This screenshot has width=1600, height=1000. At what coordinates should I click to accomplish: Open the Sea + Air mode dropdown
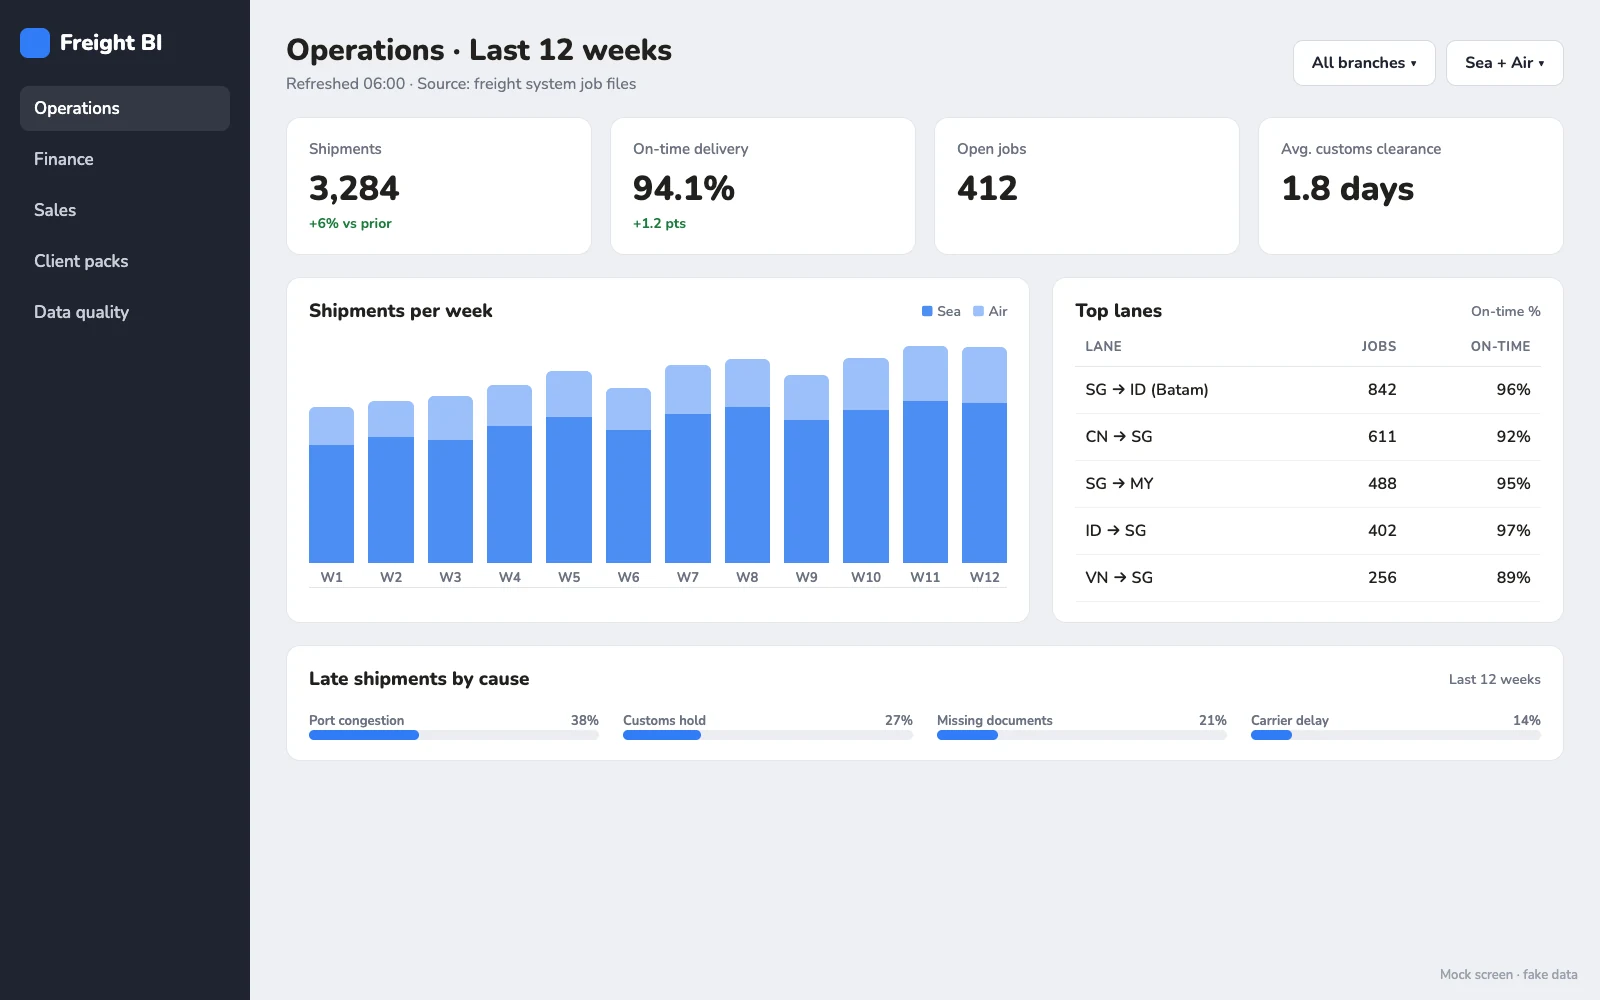tap(1504, 63)
